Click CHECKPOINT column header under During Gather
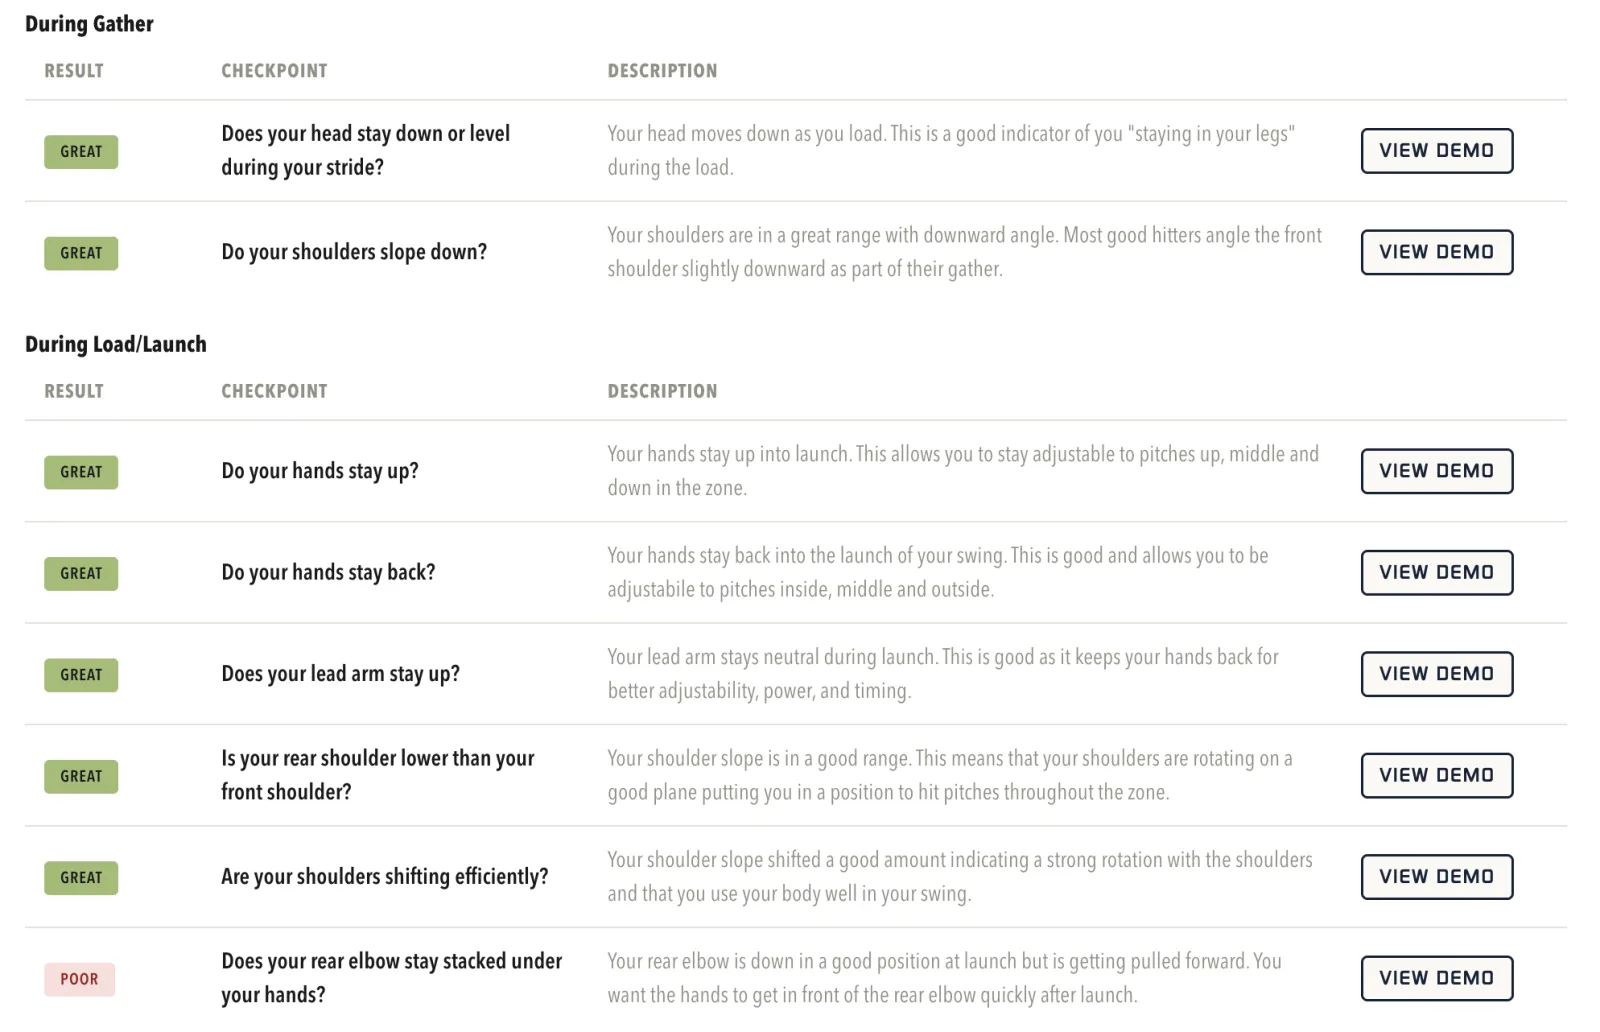Screen dimensions: 1600x1032 (x=274, y=71)
